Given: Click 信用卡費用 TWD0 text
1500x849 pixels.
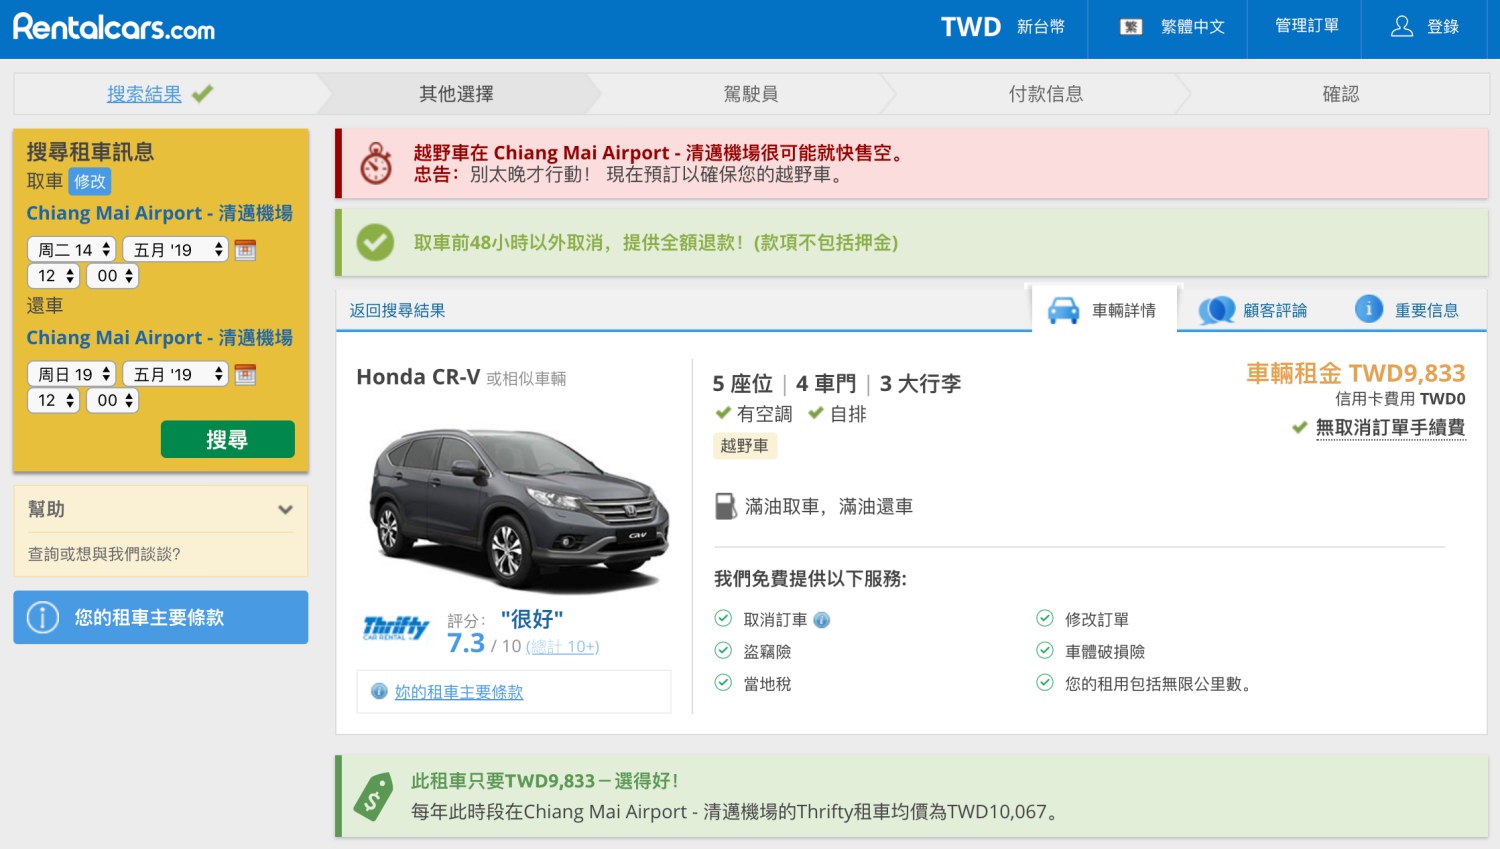Looking at the screenshot, I should 1400,399.
